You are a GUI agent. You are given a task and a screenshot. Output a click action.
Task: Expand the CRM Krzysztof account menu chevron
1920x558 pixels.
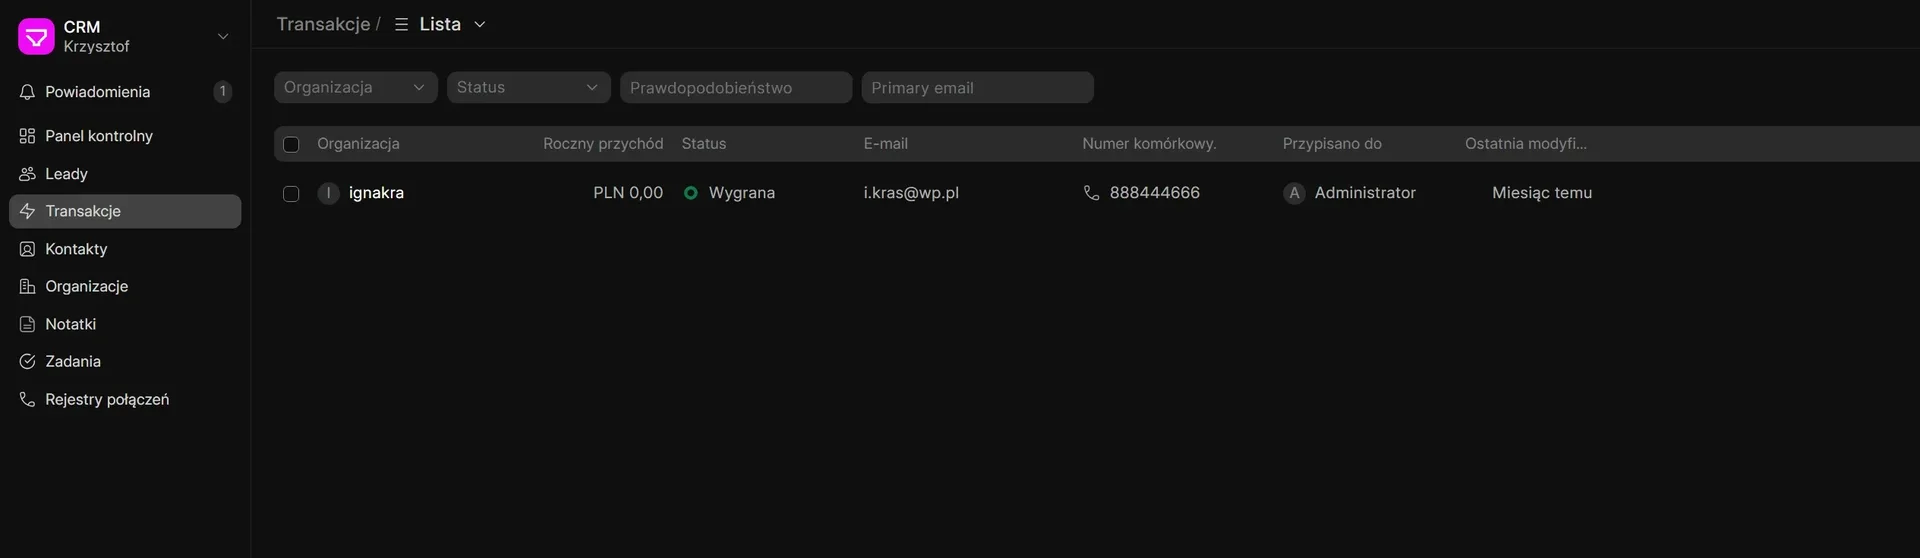(223, 36)
